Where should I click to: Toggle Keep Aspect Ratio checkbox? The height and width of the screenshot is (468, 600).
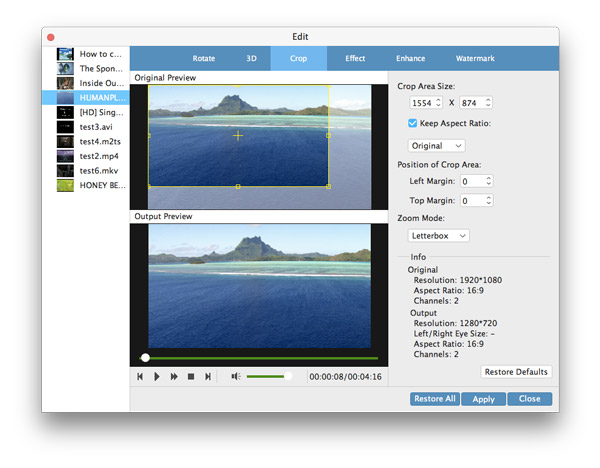click(412, 123)
